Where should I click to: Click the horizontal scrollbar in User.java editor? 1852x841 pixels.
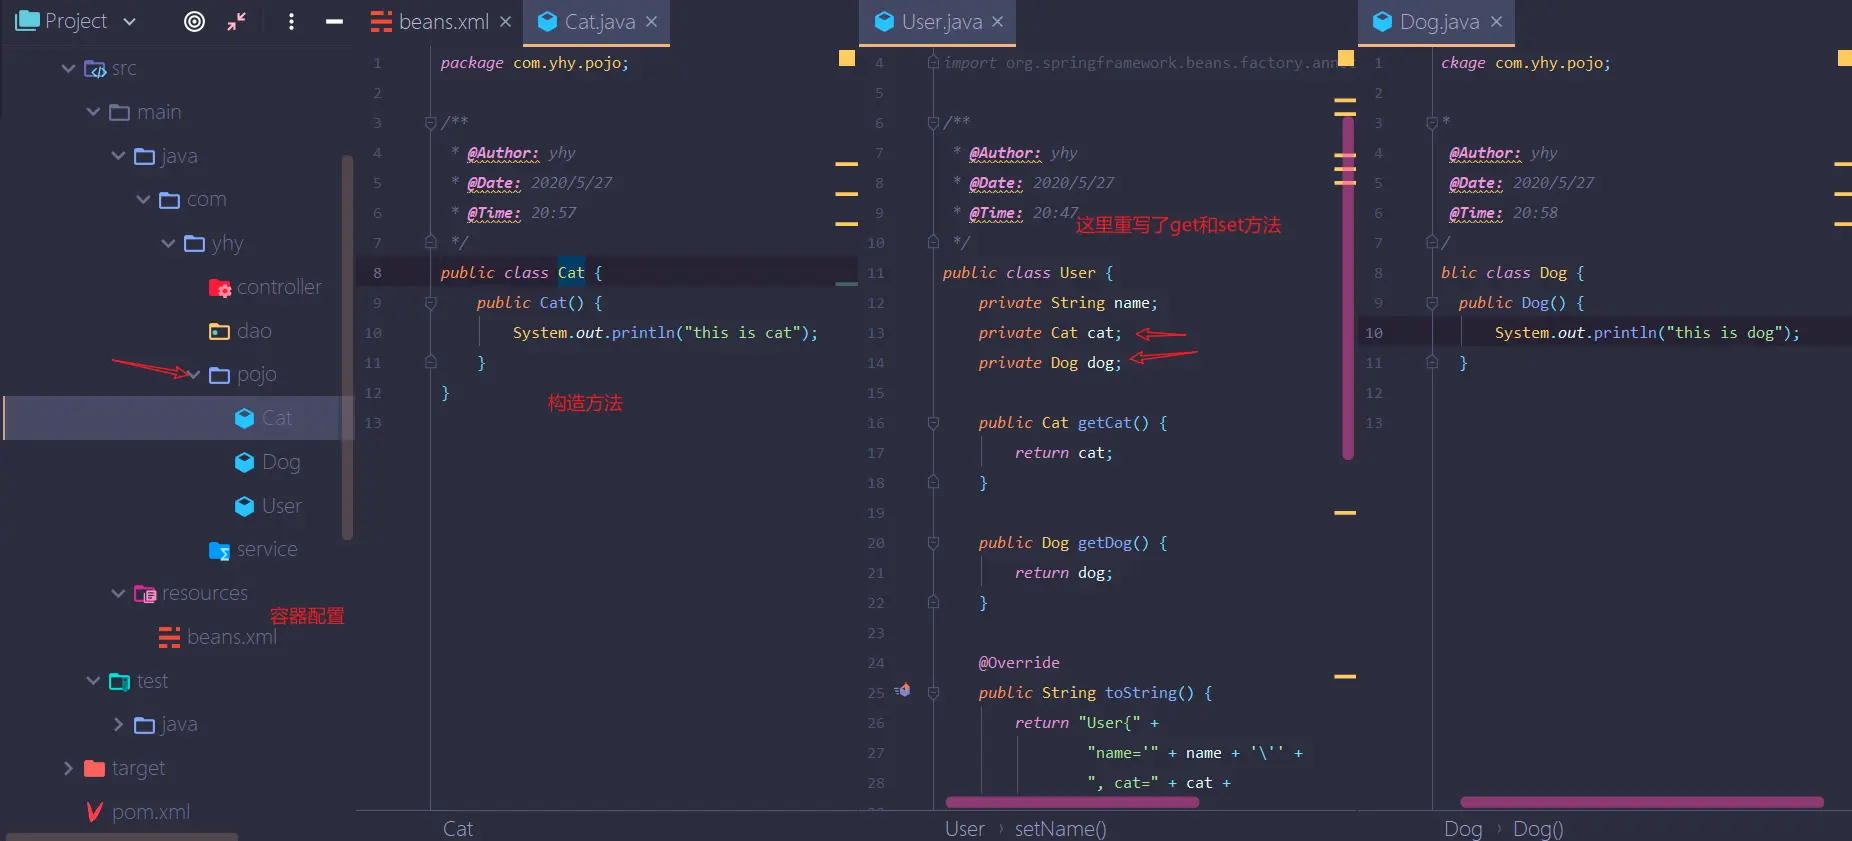click(1072, 802)
